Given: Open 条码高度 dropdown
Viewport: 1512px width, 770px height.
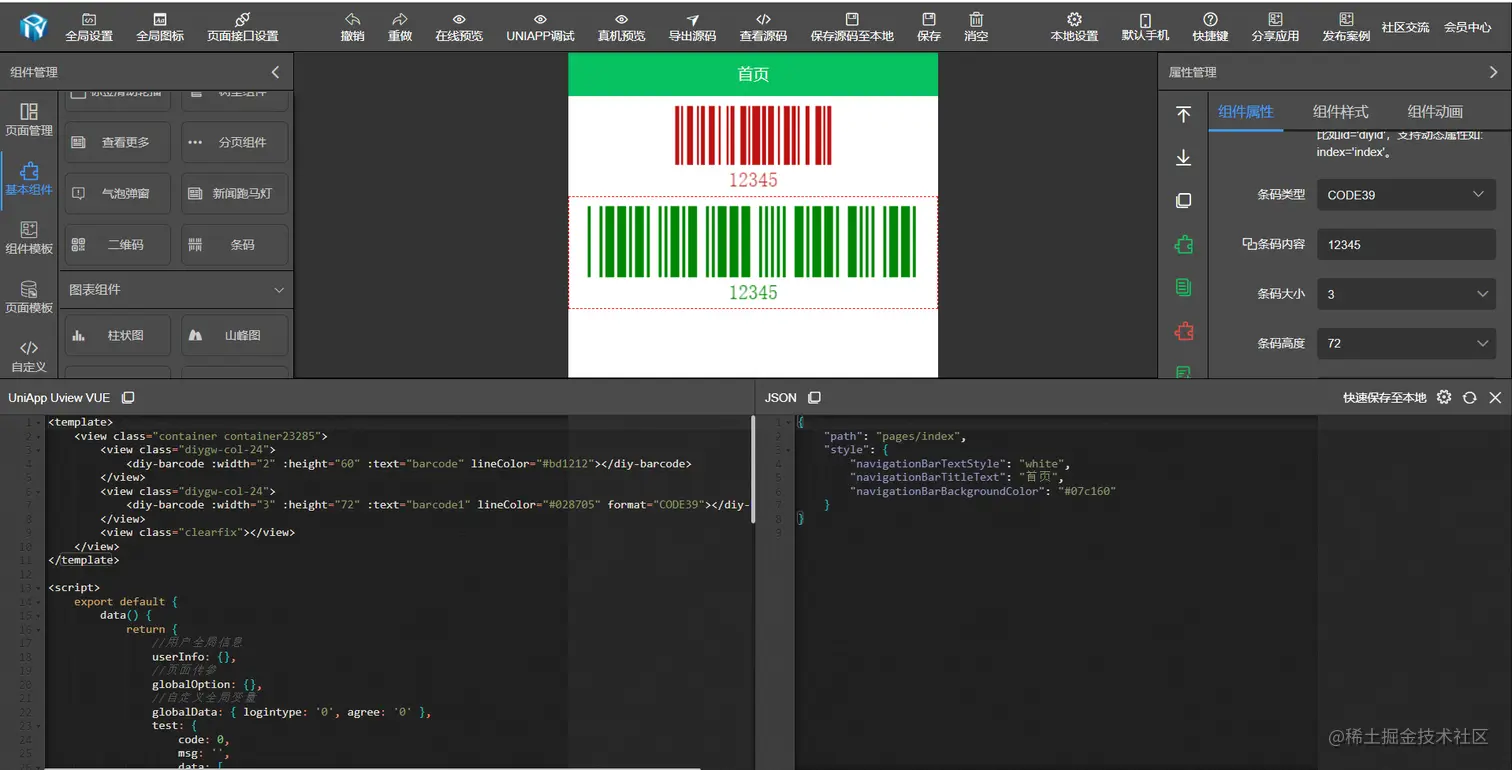Looking at the screenshot, I should [1406, 343].
